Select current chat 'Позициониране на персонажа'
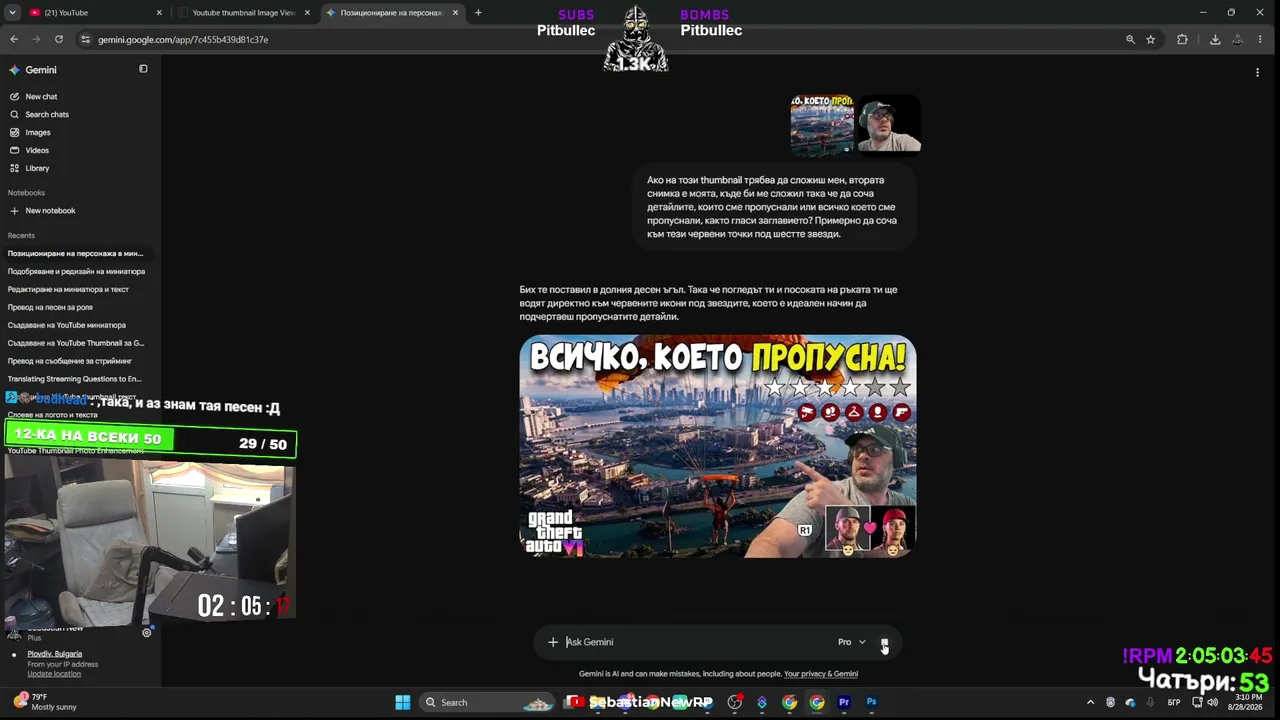1280x720 pixels. pyautogui.click(x=76, y=254)
